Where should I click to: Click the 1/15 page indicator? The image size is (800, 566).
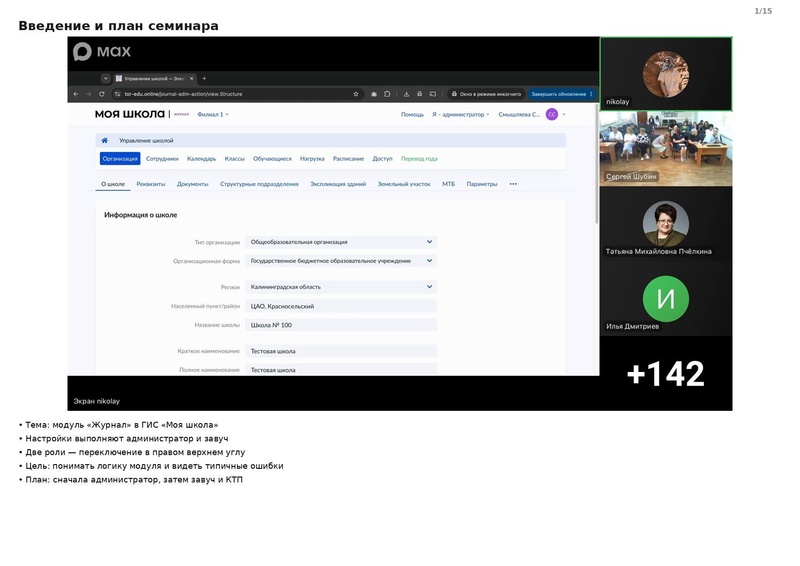click(763, 11)
